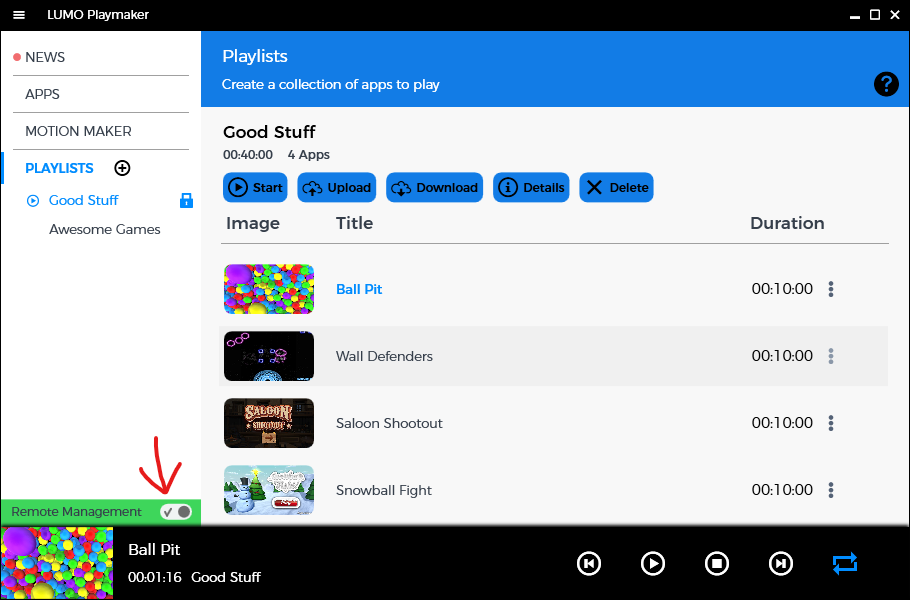Click the now-playing Ball Pit title

pos(154,550)
